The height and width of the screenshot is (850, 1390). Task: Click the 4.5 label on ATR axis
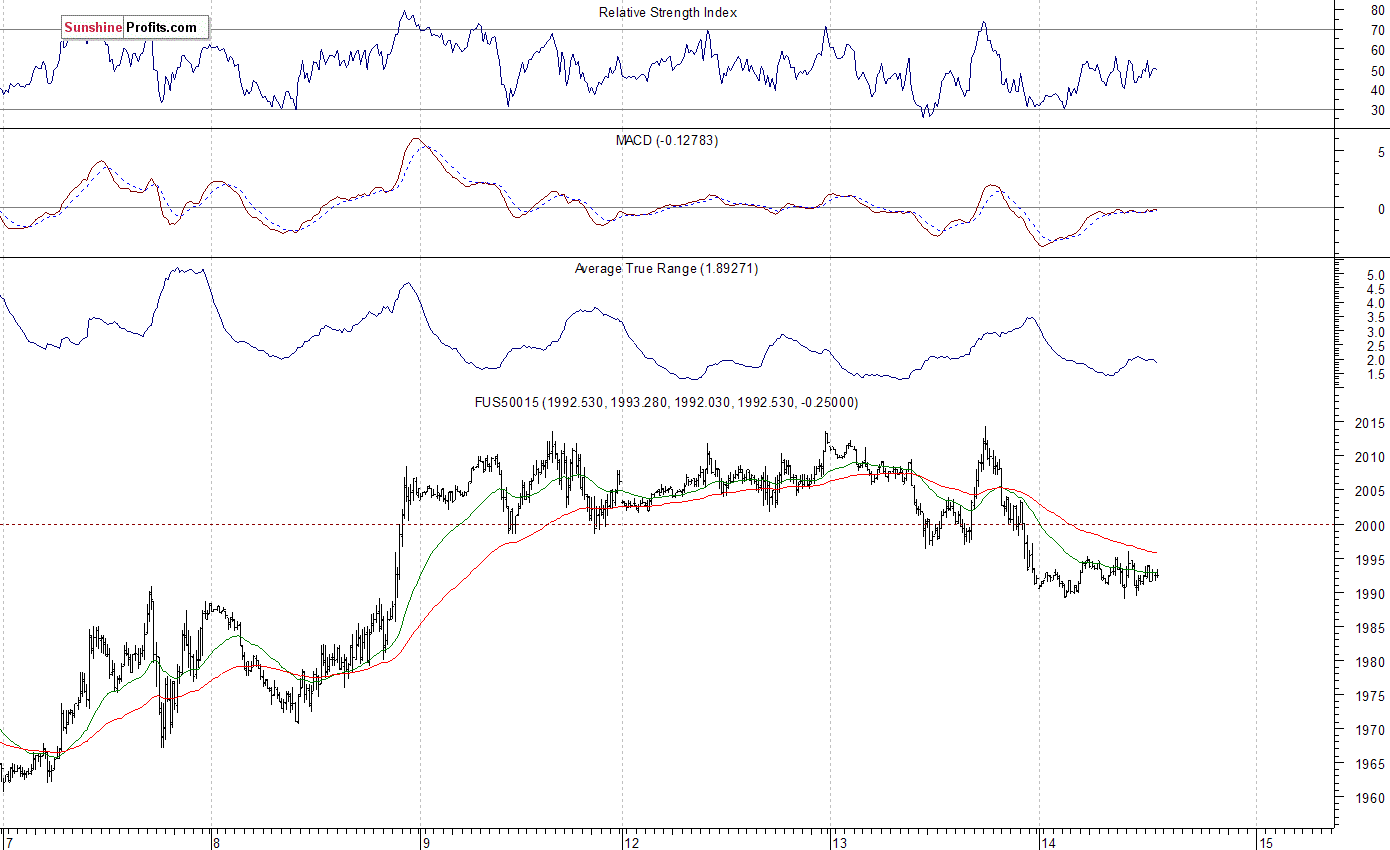(1376, 289)
